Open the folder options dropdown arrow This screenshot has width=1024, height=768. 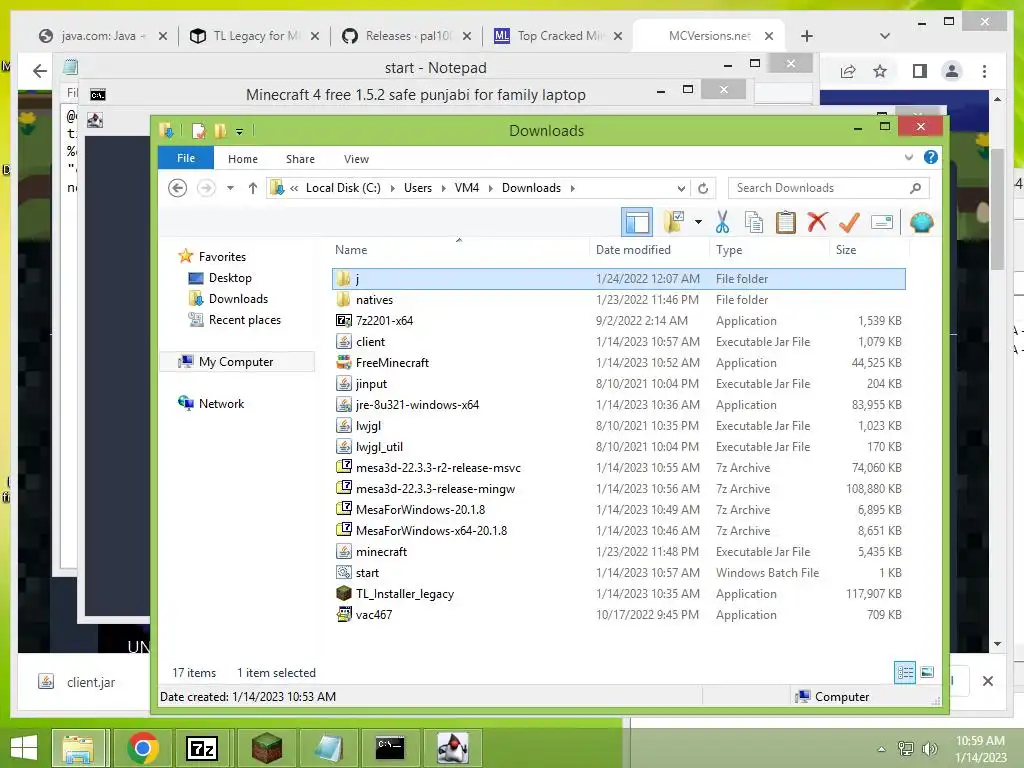pyautogui.click(x=698, y=222)
